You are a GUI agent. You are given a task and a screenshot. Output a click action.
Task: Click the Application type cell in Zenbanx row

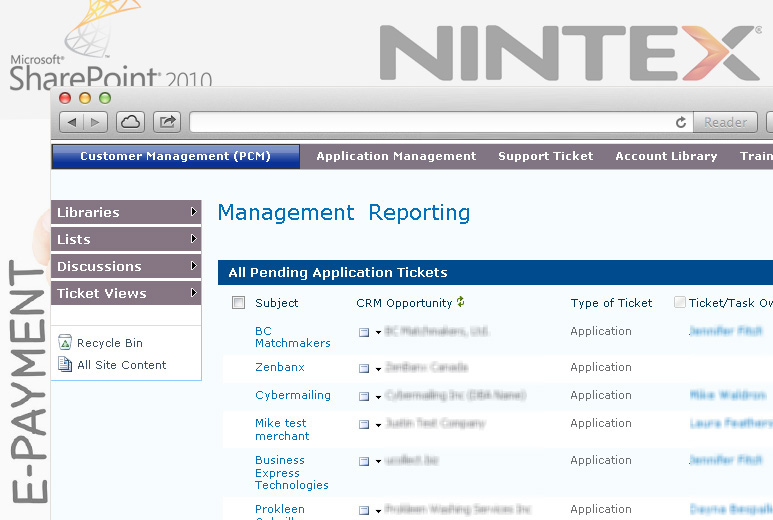point(600,367)
